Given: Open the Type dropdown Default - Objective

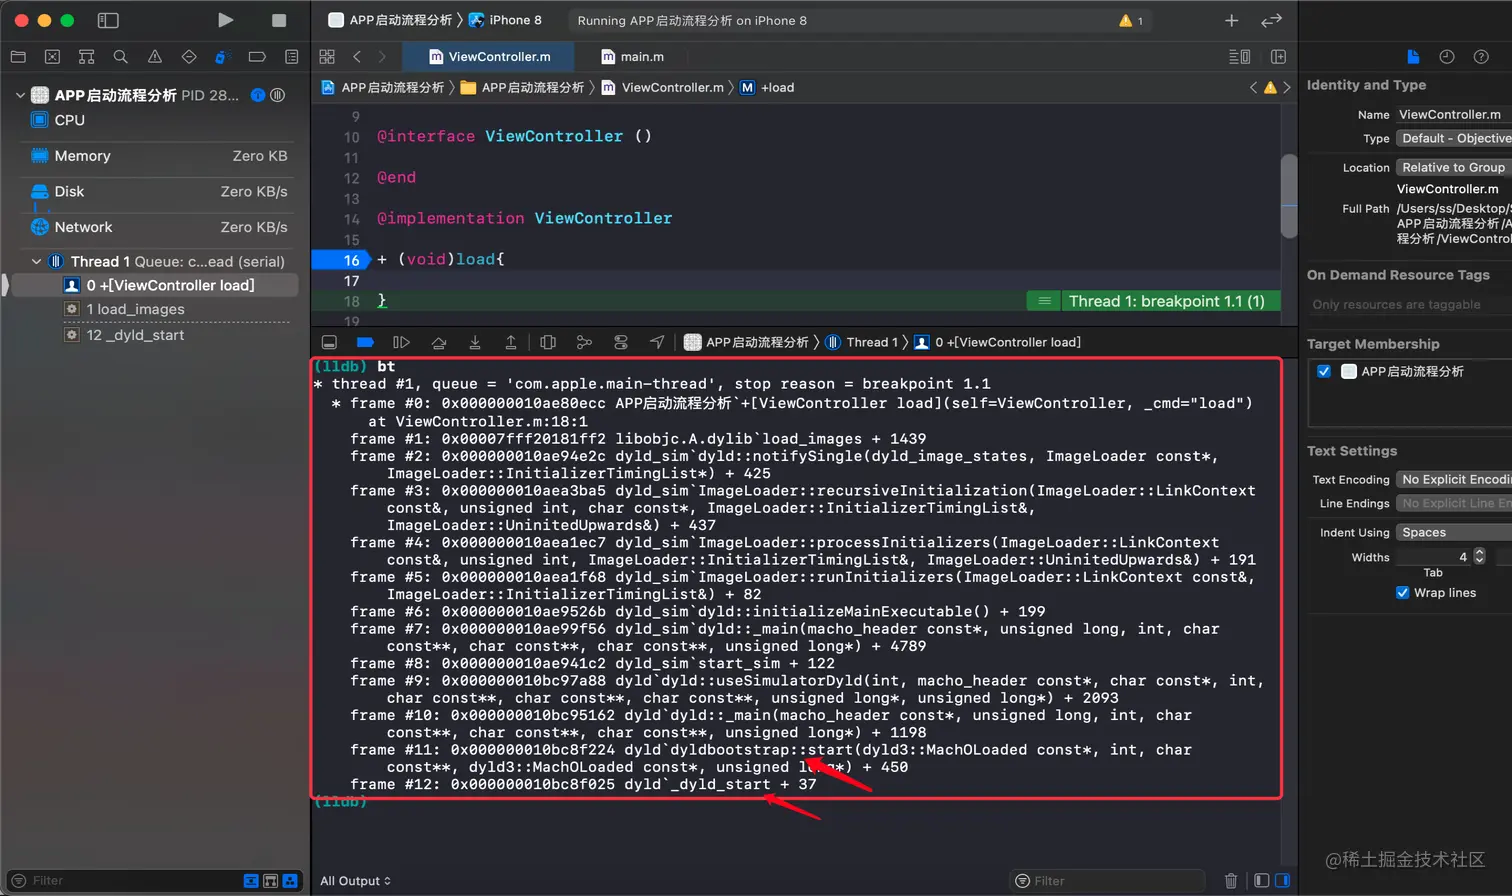Looking at the screenshot, I should coord(1453,138).
